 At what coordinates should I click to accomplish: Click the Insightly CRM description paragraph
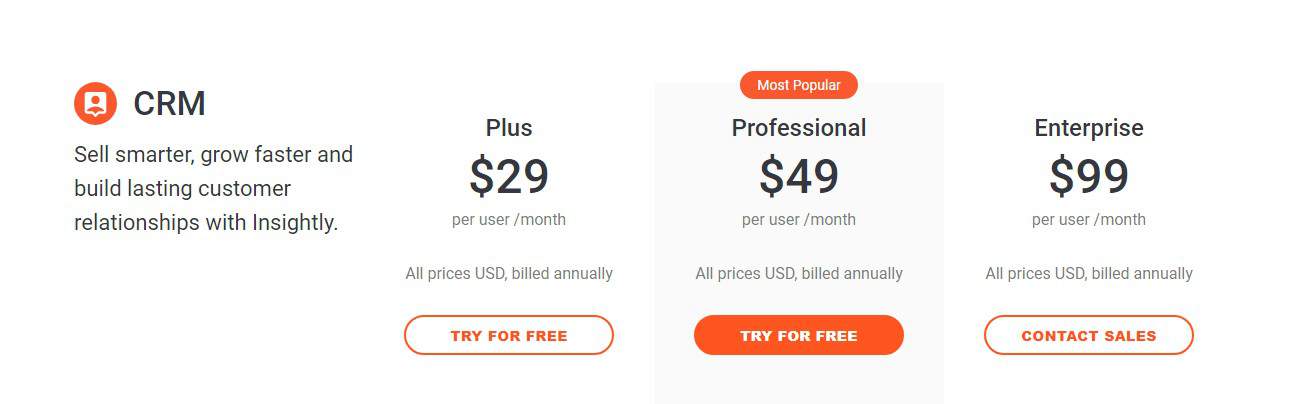(x=214, y=189)
